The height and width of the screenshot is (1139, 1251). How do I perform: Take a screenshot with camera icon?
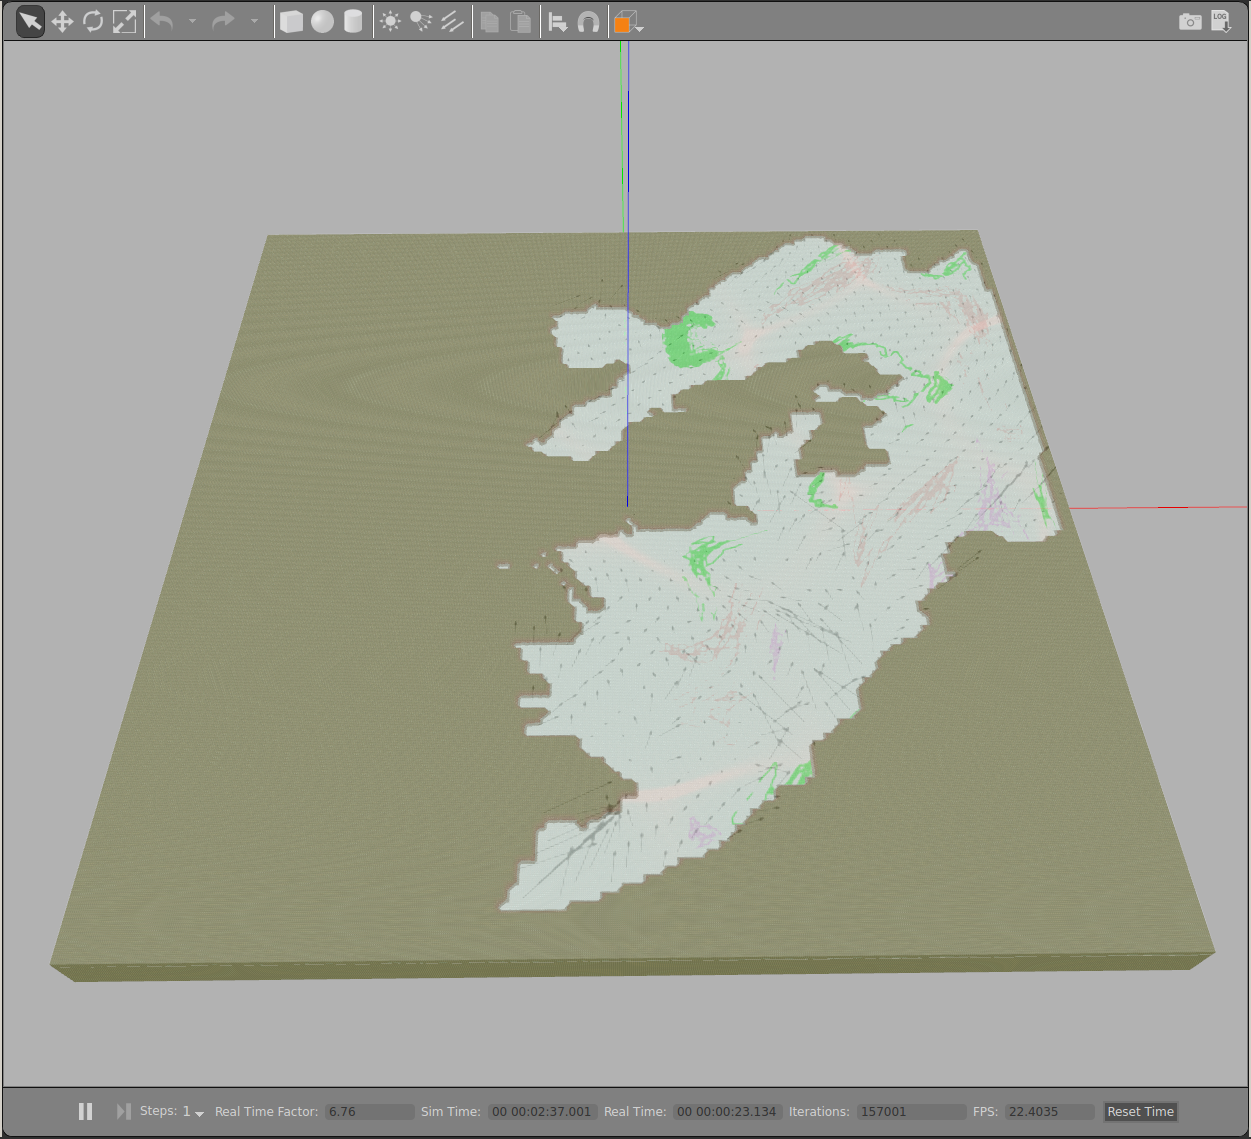pos(1190,22)
